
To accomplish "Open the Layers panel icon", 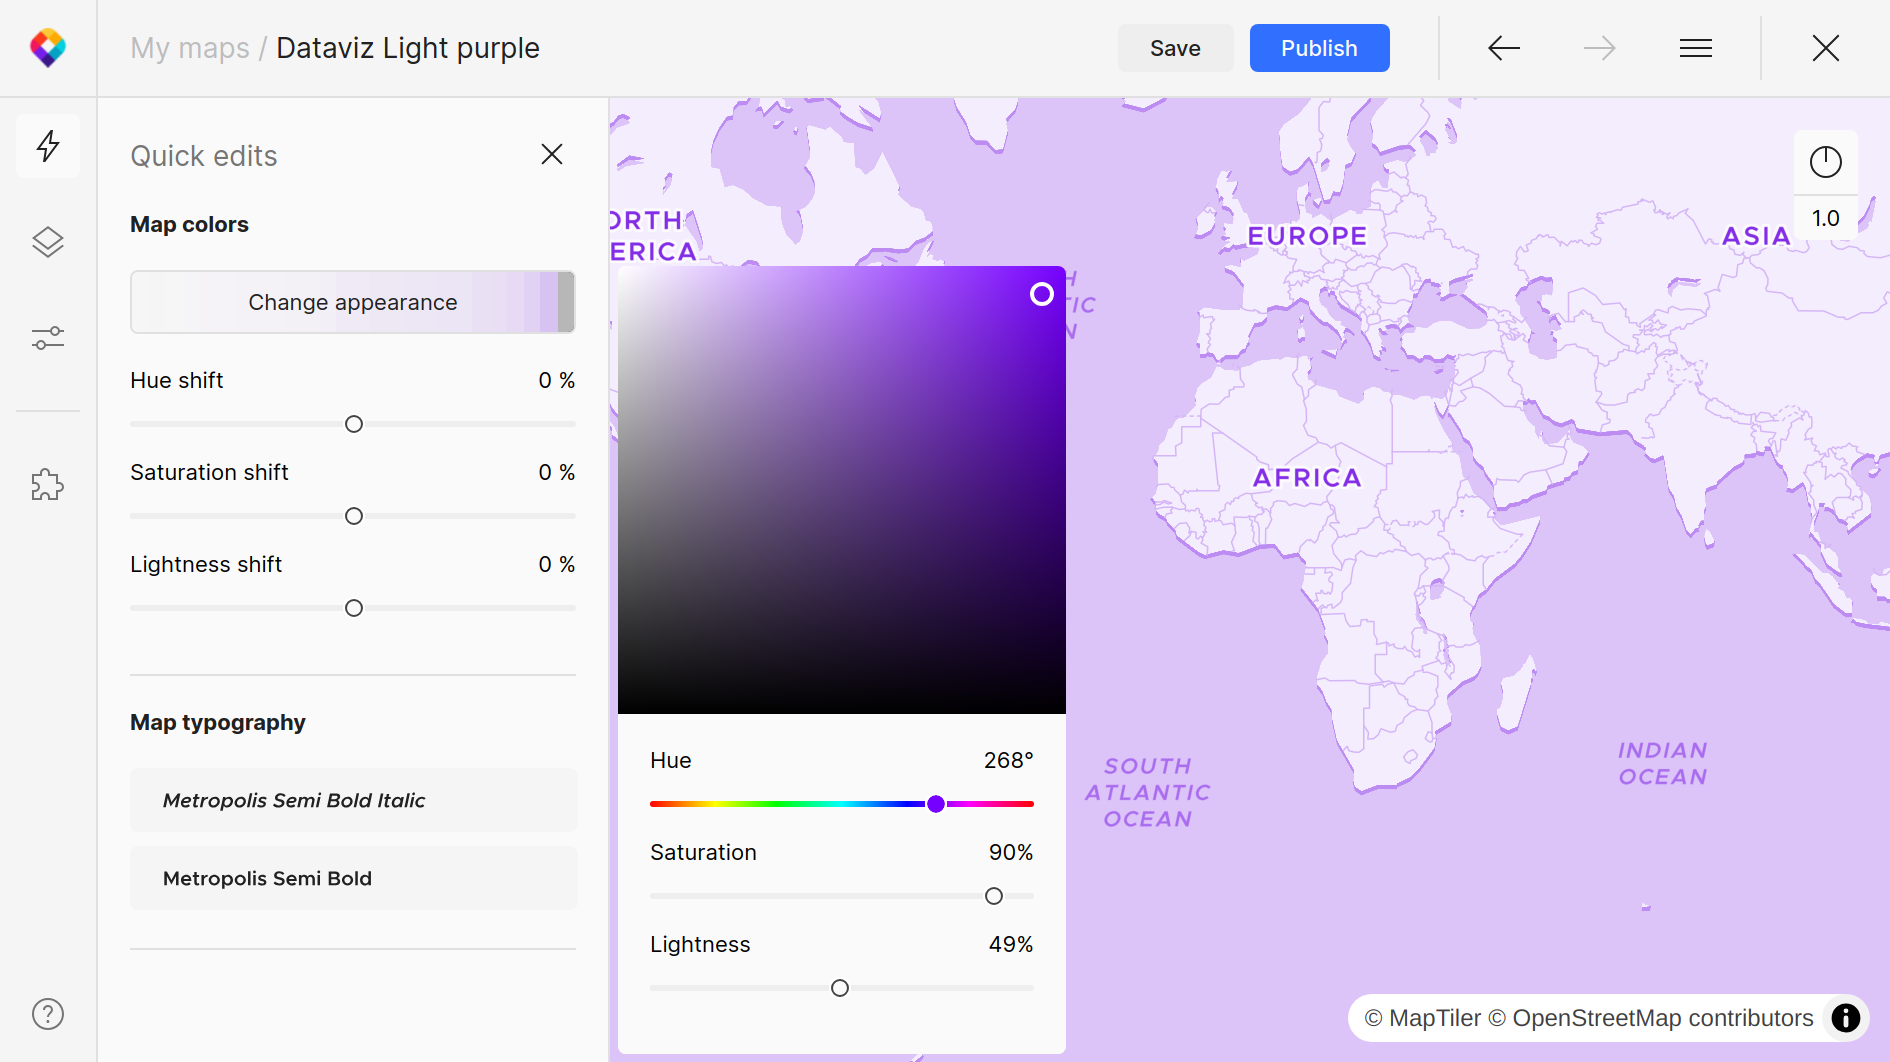I will click(x=48, y=242).
